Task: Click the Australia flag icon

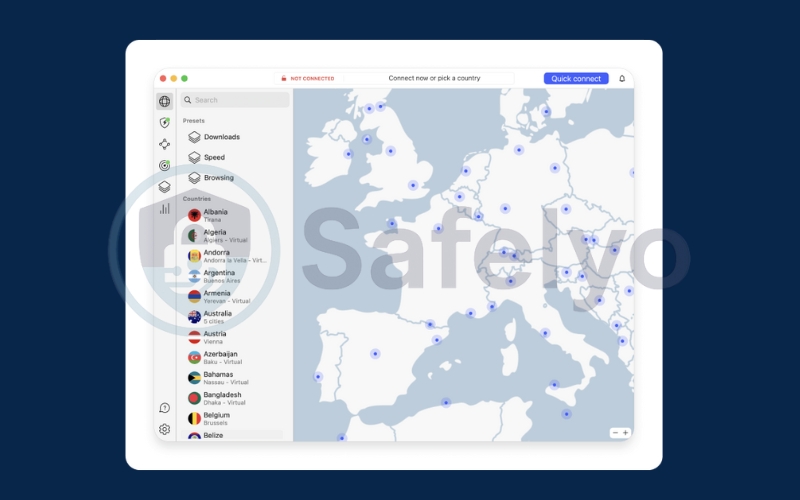Action: coord(194,317)
